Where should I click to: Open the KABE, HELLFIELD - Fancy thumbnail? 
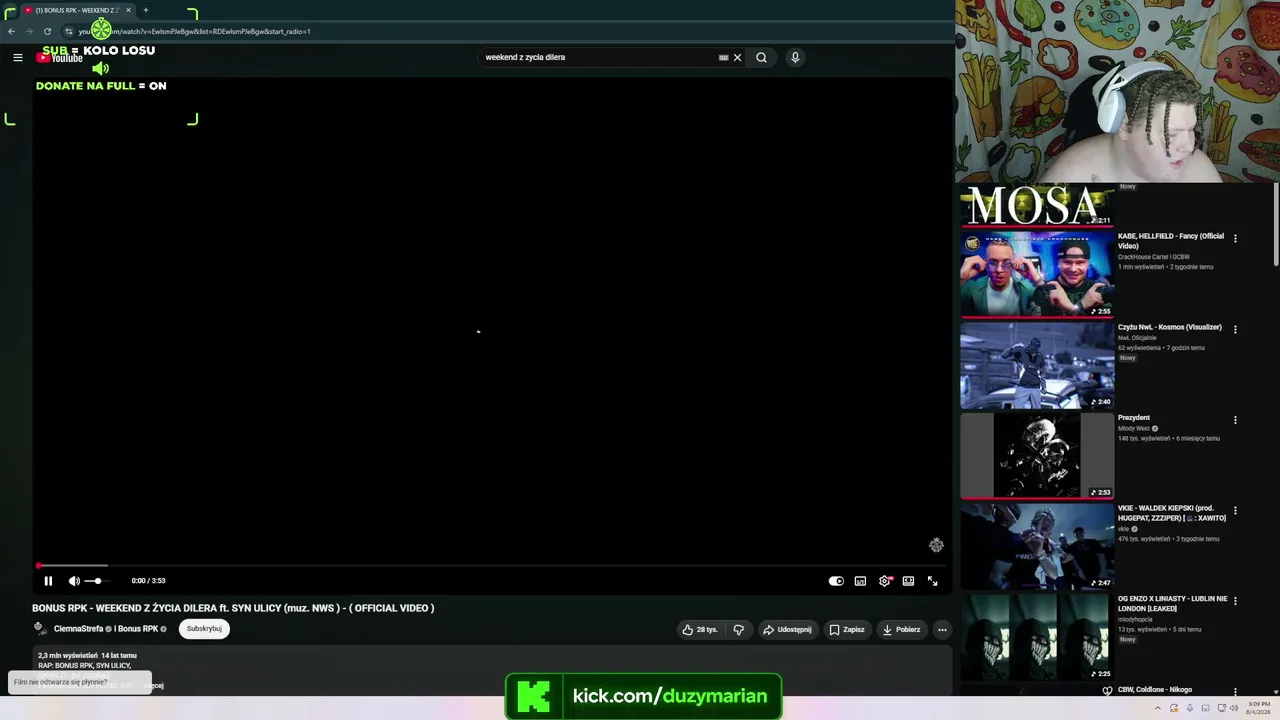click(x=1037, y=274)
